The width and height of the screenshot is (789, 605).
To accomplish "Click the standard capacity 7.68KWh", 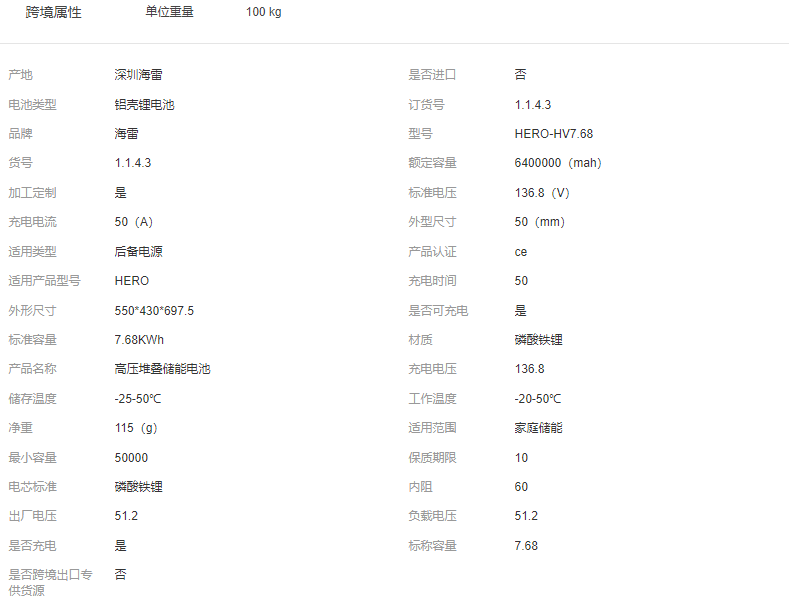I will (140, 340).
